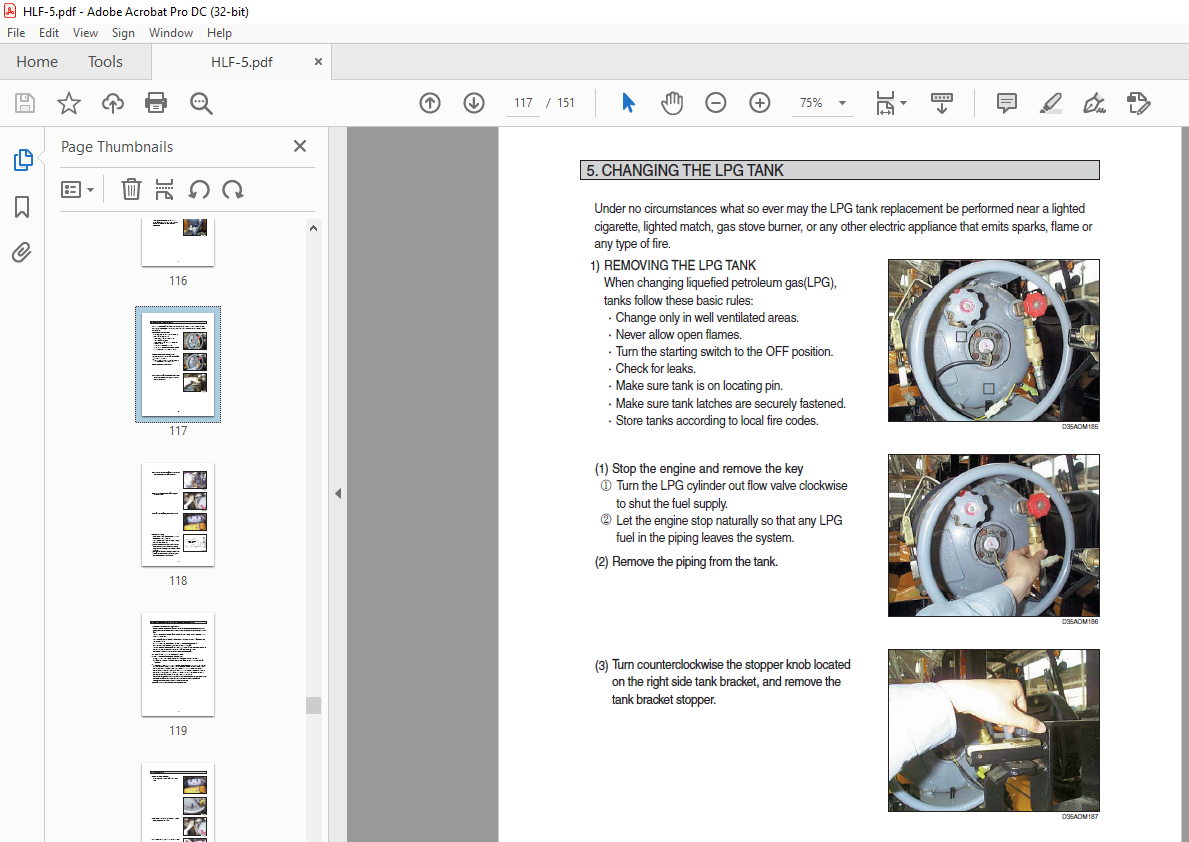Close the HLF-5.pdf tab
Viewport: 1189px width, 842px height.
(318, 61)
